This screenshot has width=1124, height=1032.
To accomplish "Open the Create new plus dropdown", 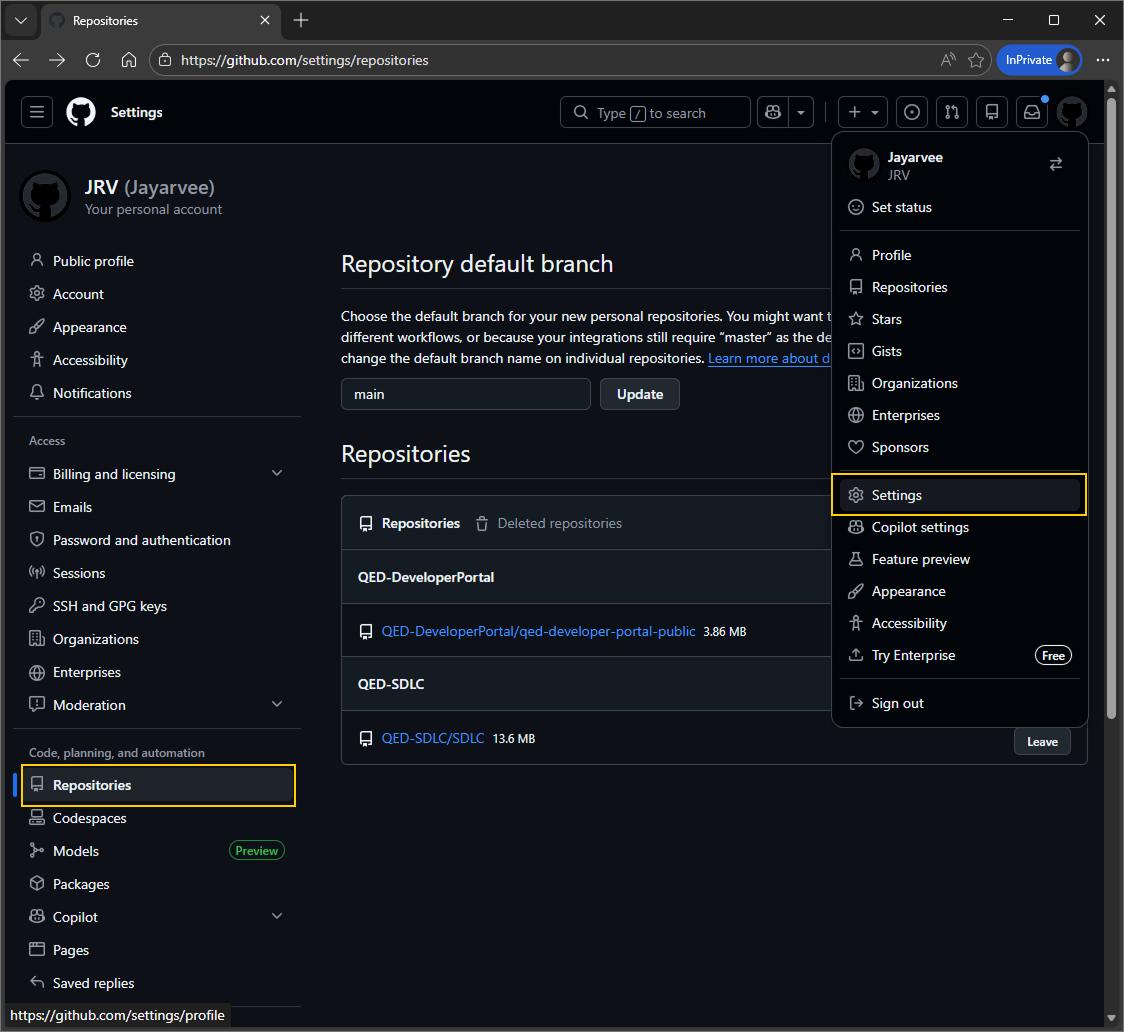I will tap(862, 113).
